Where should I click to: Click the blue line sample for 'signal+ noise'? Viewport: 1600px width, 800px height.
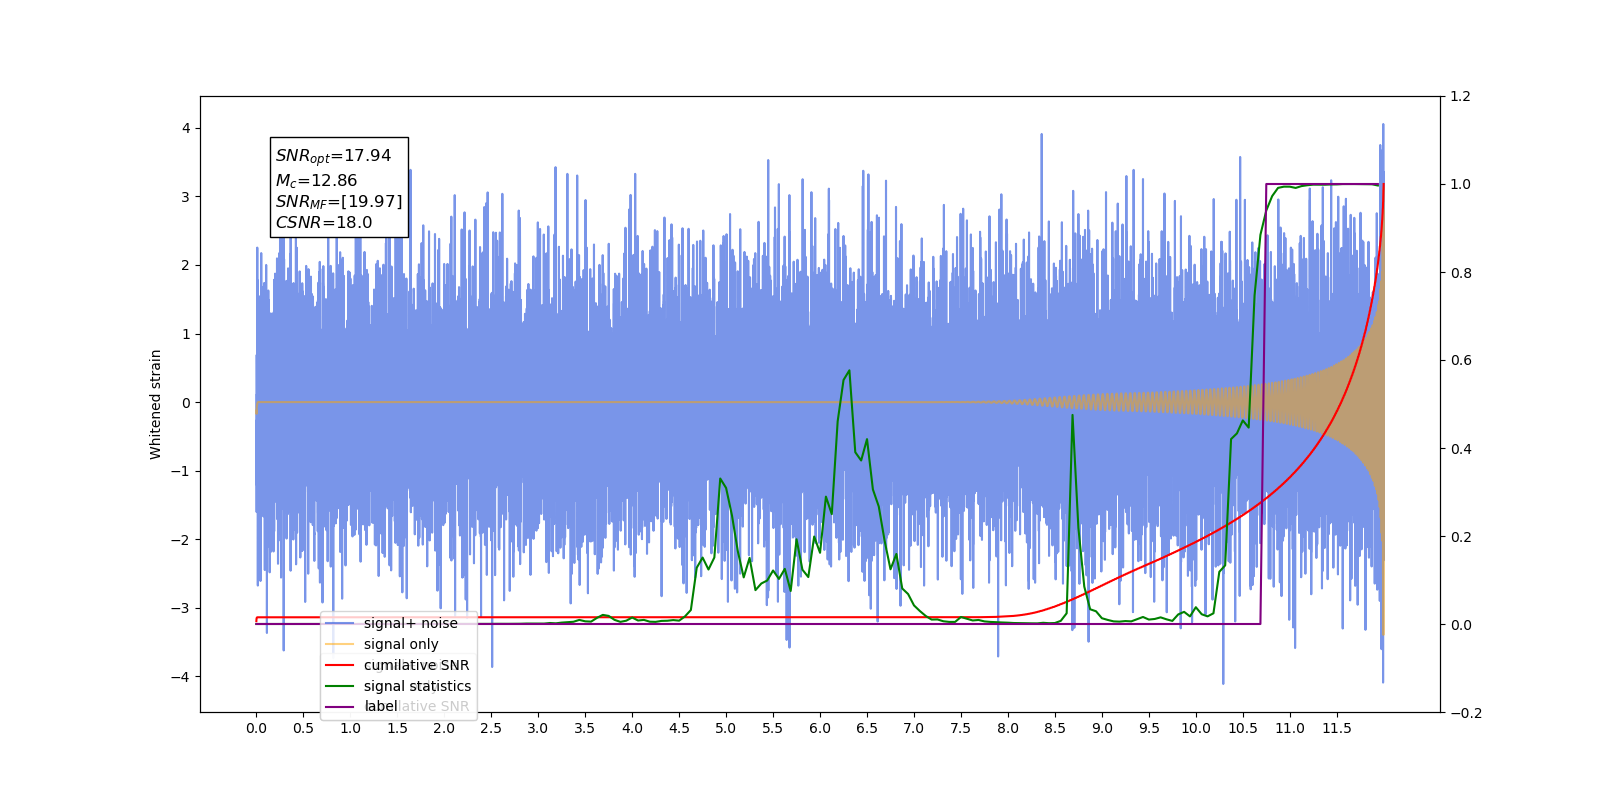point(339,623)
